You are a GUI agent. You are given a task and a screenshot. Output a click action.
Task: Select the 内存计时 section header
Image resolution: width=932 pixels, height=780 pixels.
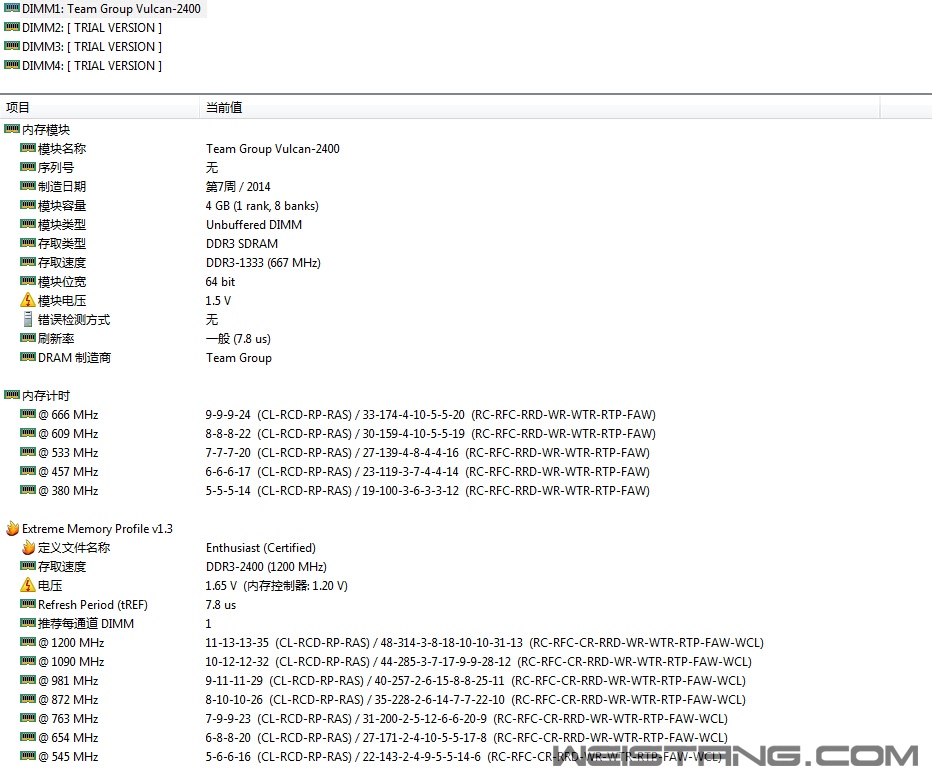[46, 396]
